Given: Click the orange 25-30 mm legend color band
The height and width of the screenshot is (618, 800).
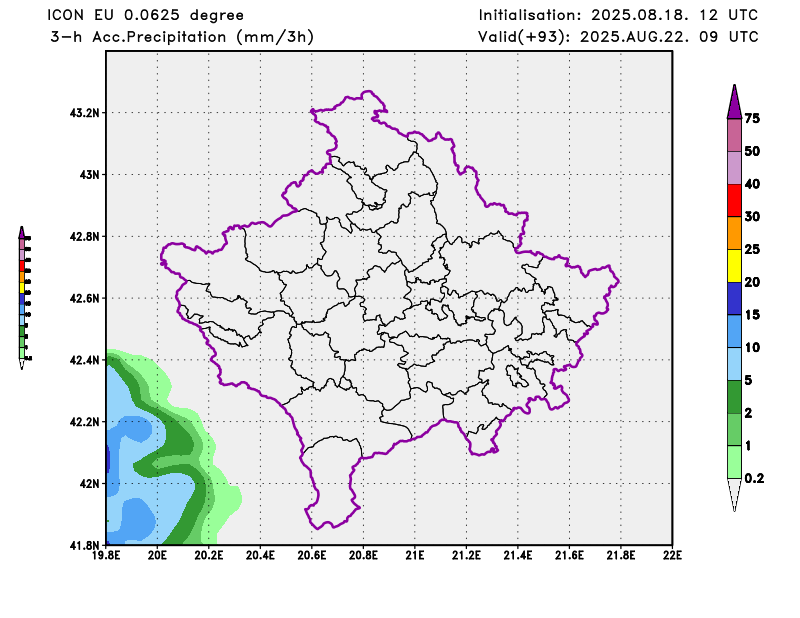Looking at the screenshot, I should coord(734,233).
